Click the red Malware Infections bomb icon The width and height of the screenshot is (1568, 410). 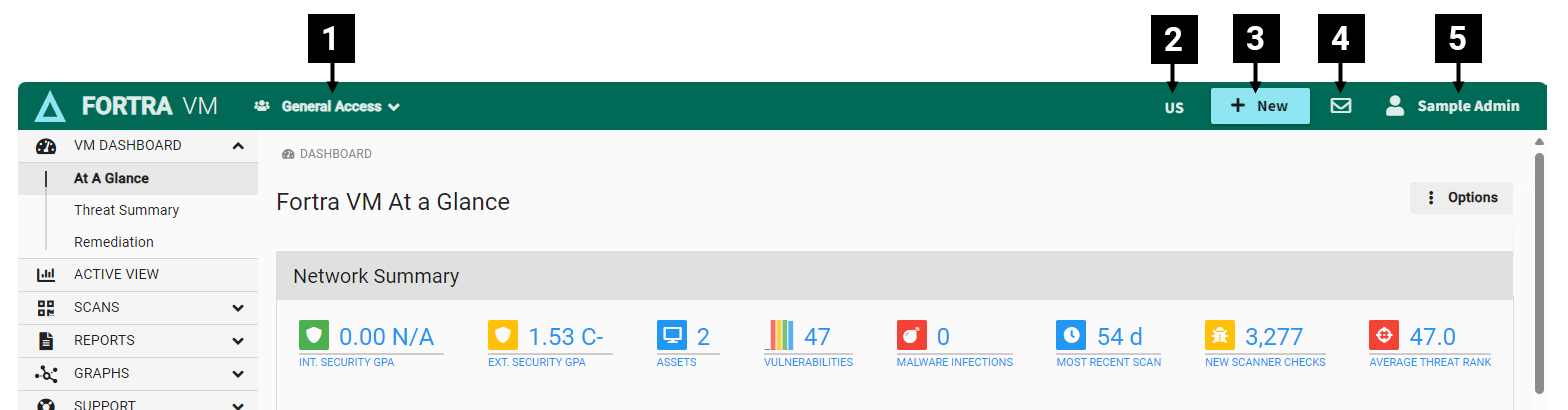912,336
